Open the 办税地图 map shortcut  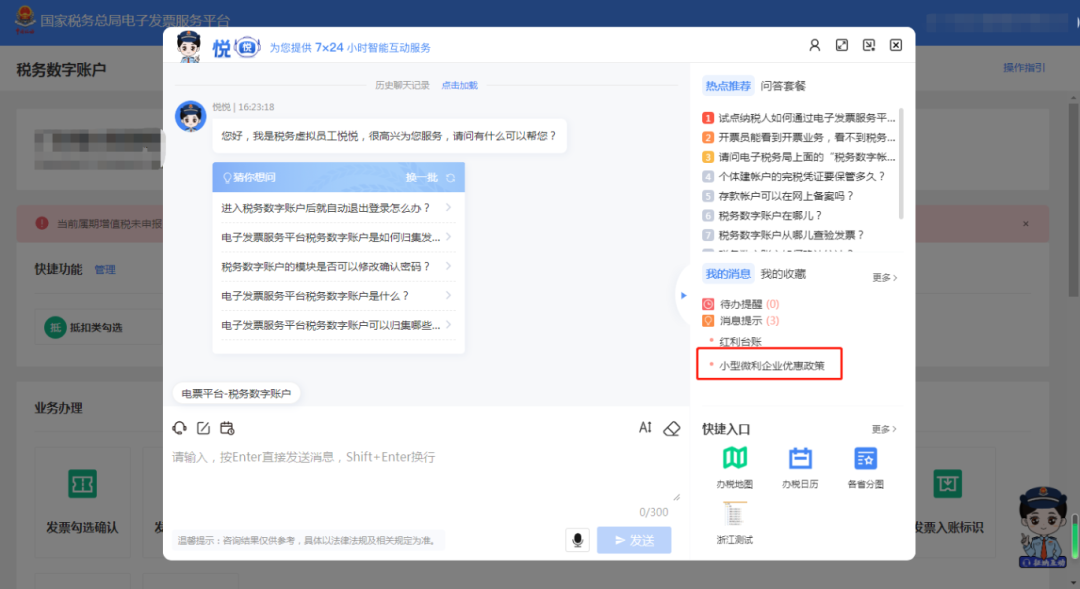(734, 466)
